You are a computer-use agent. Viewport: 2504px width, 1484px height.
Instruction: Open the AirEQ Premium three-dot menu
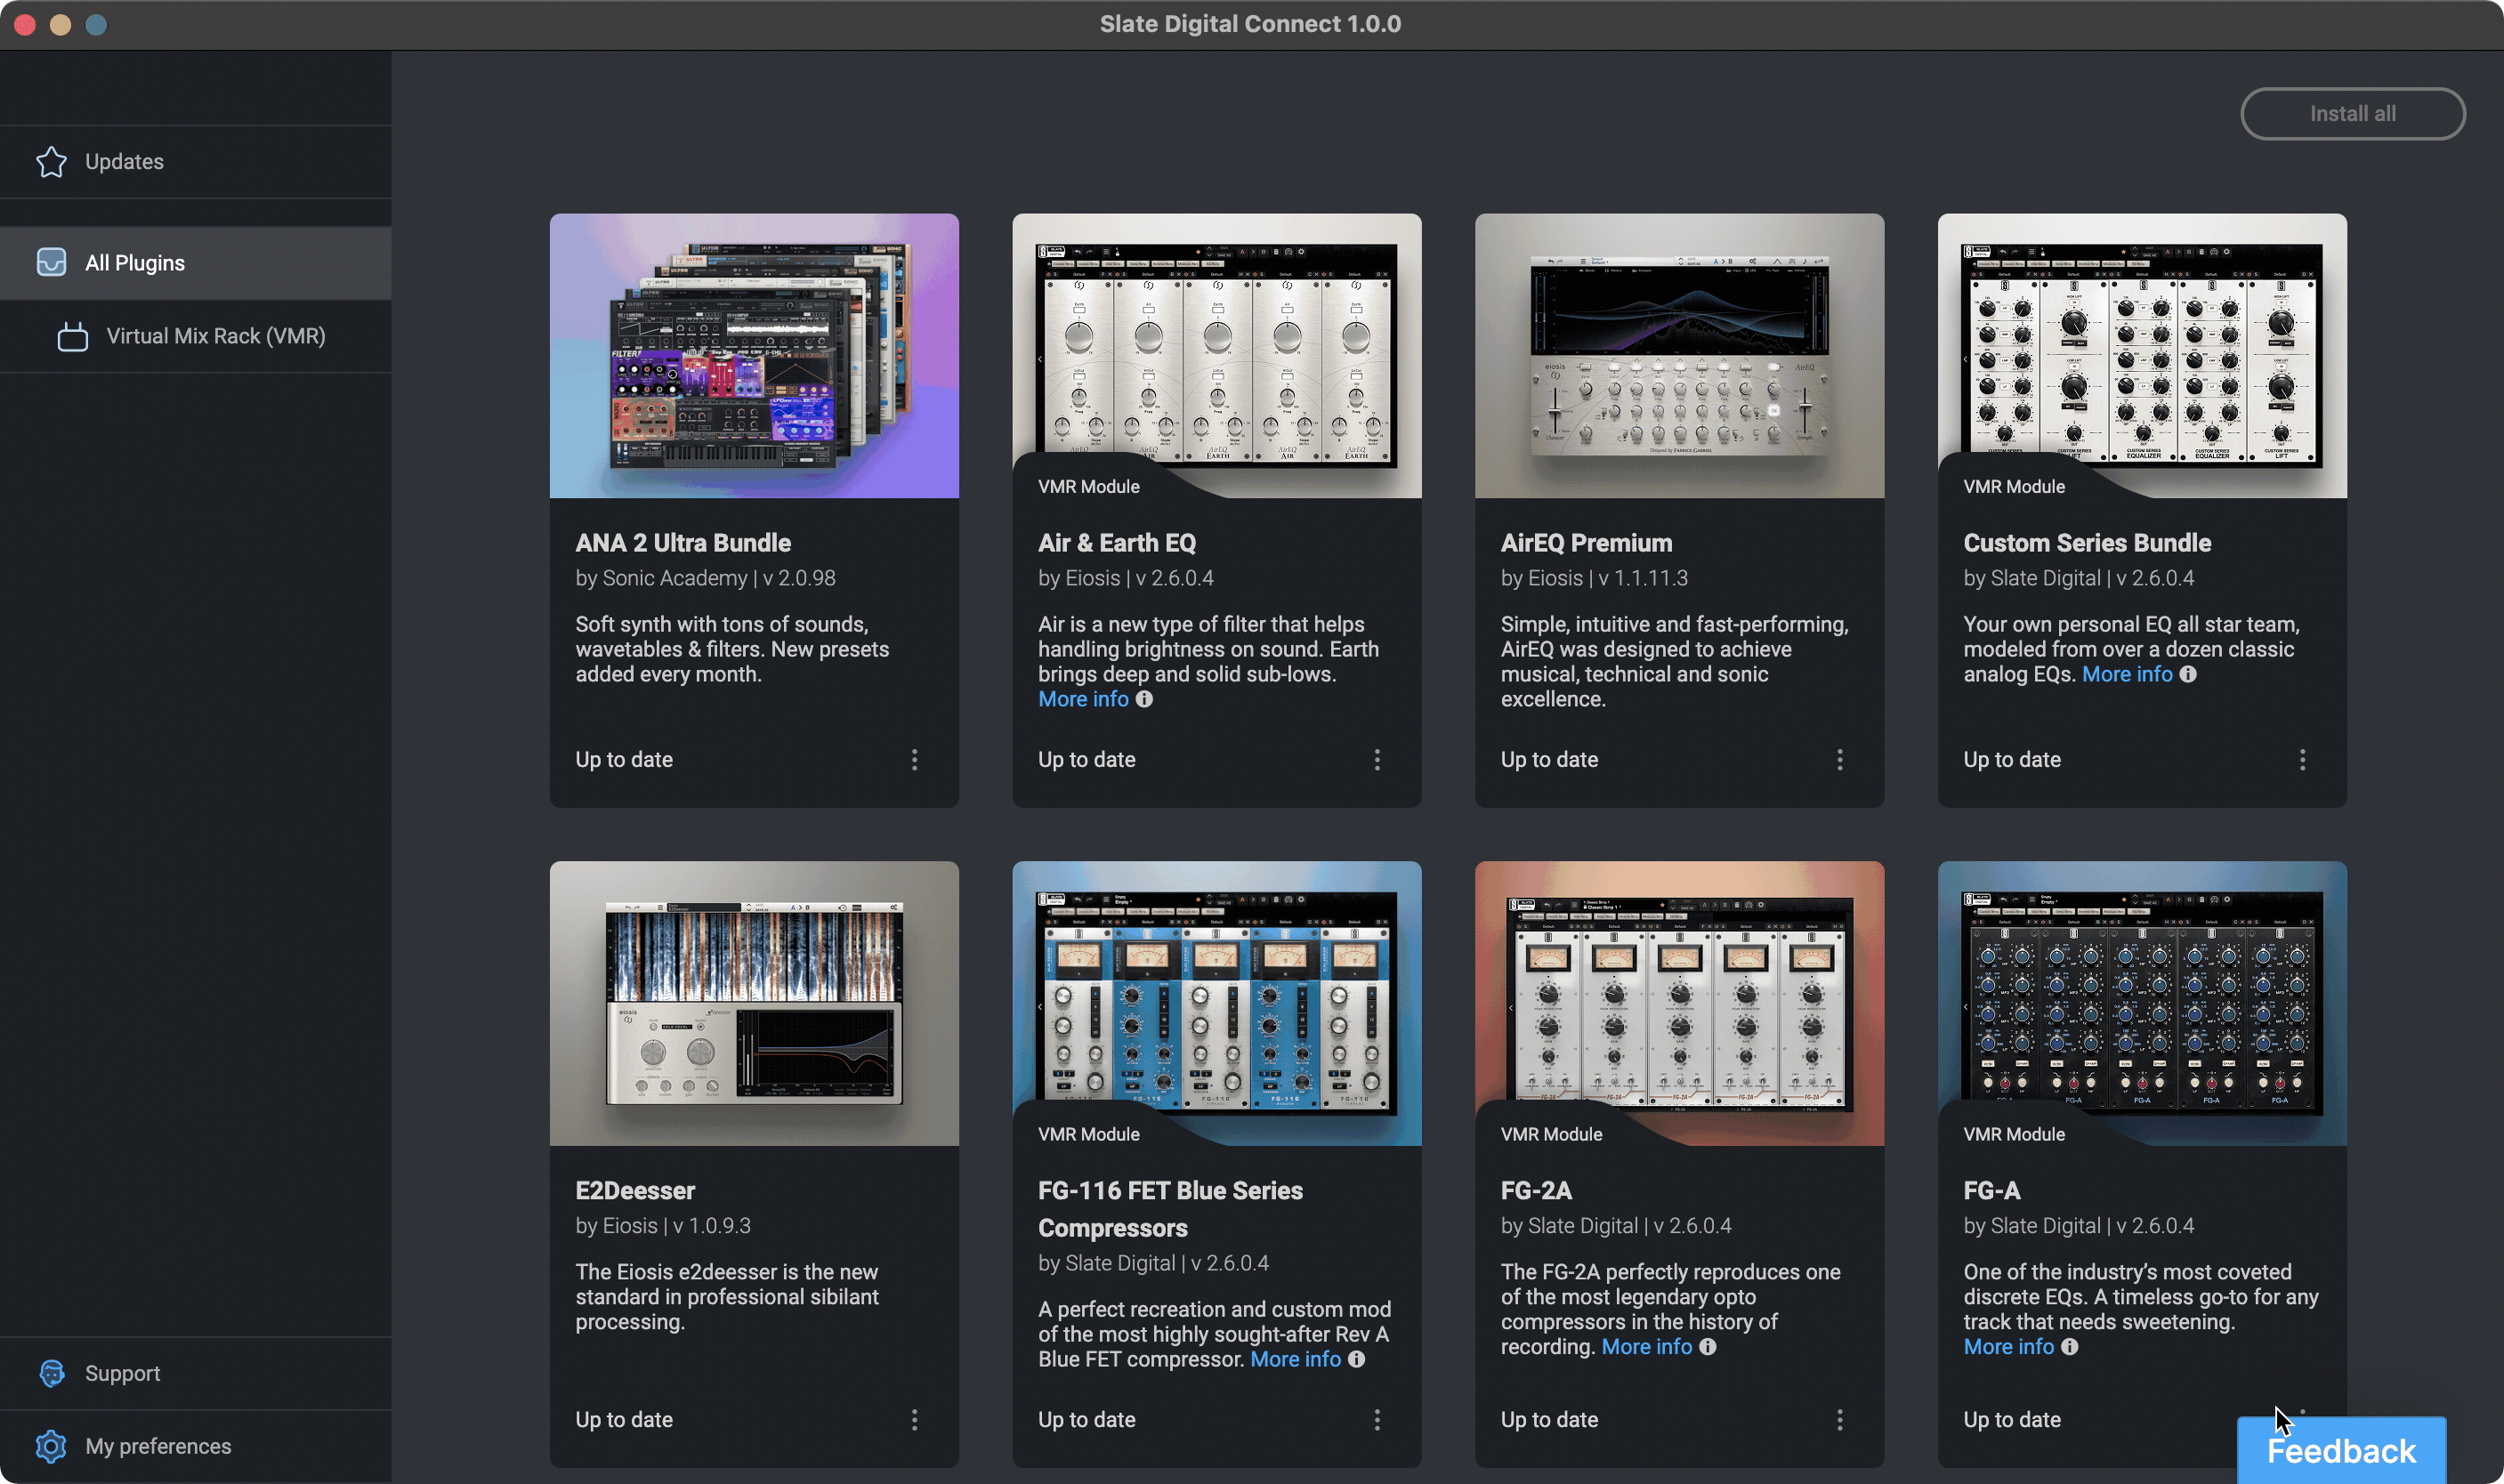coord(1840,760)
